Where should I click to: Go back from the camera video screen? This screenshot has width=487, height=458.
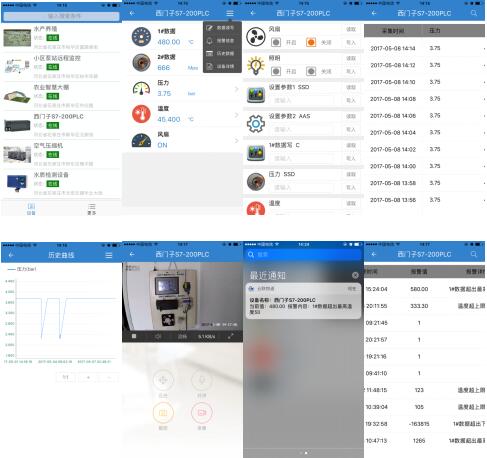pyautogui.click(x=132, y=254)
